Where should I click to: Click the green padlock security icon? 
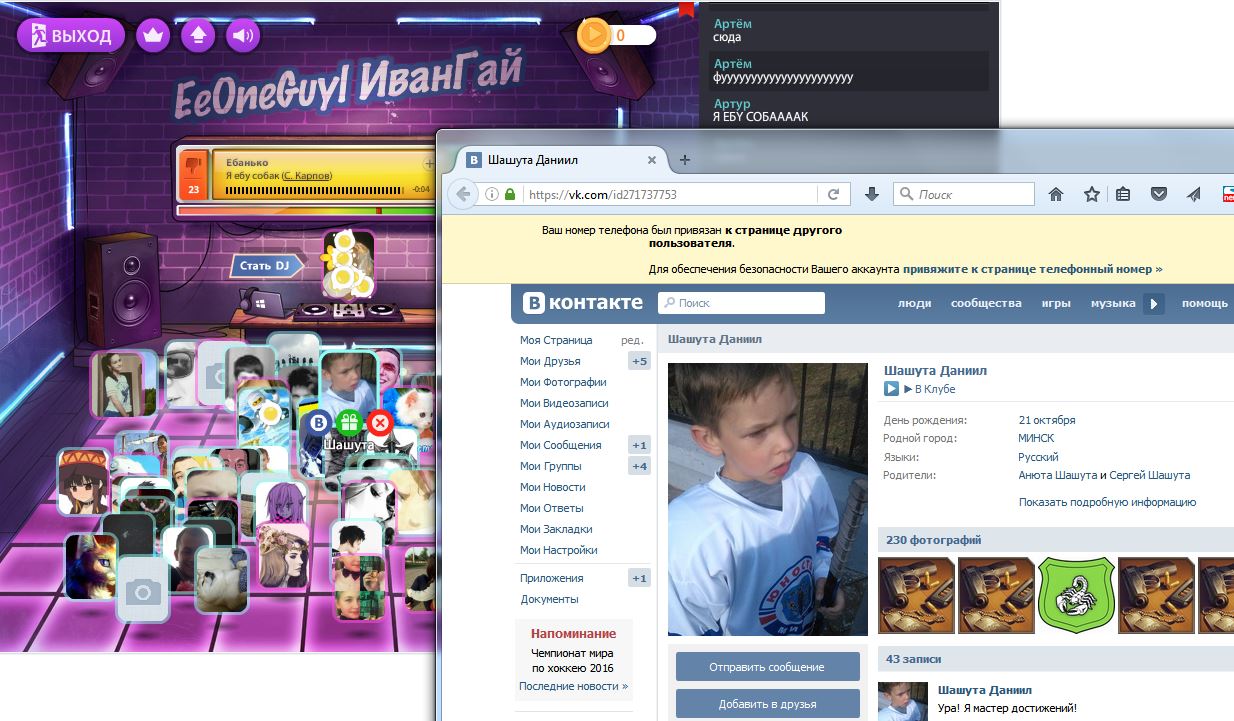(510, 195)
